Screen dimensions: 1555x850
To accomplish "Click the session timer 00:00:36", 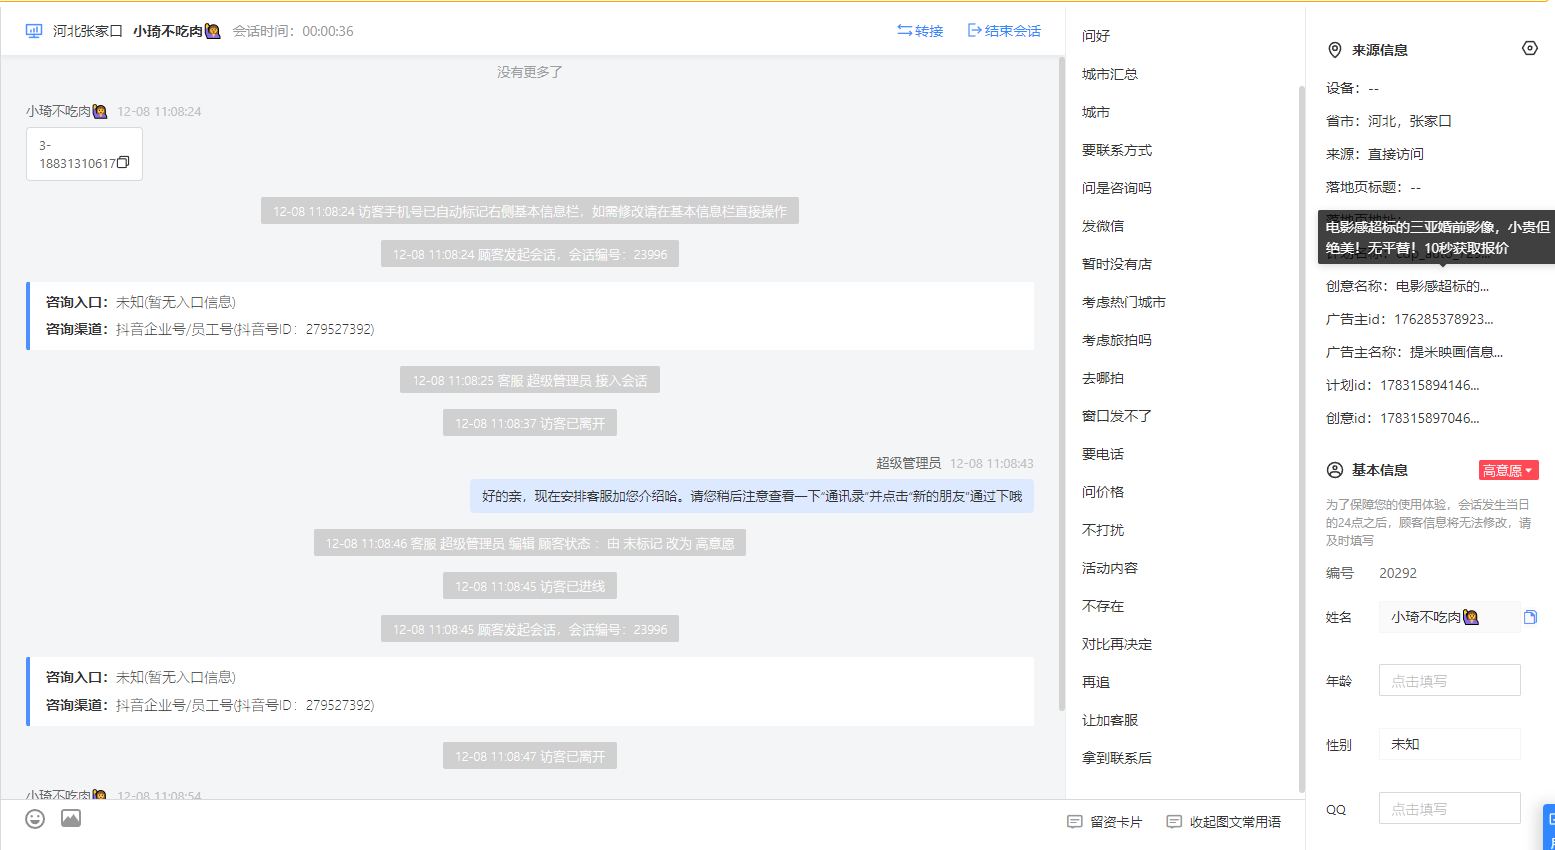I will 328,31.
